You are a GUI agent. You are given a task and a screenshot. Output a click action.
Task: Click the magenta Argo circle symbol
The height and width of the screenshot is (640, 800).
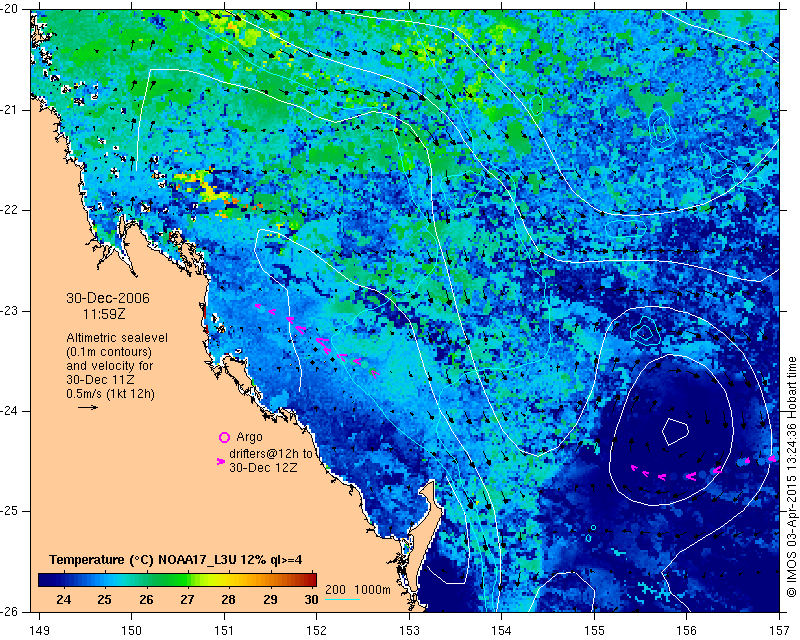pos(224,437)
